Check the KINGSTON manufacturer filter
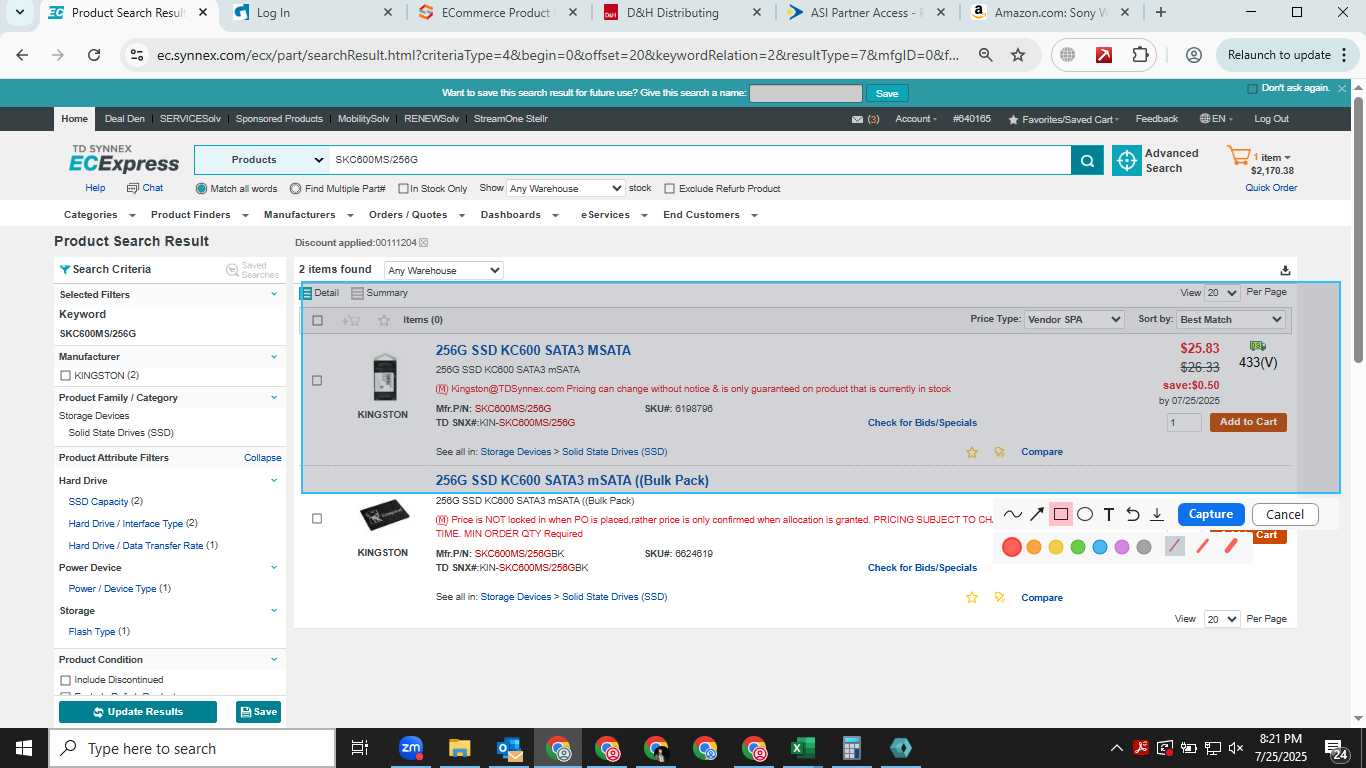Viewport: 1366px width, 768px height. click(66, 376)
